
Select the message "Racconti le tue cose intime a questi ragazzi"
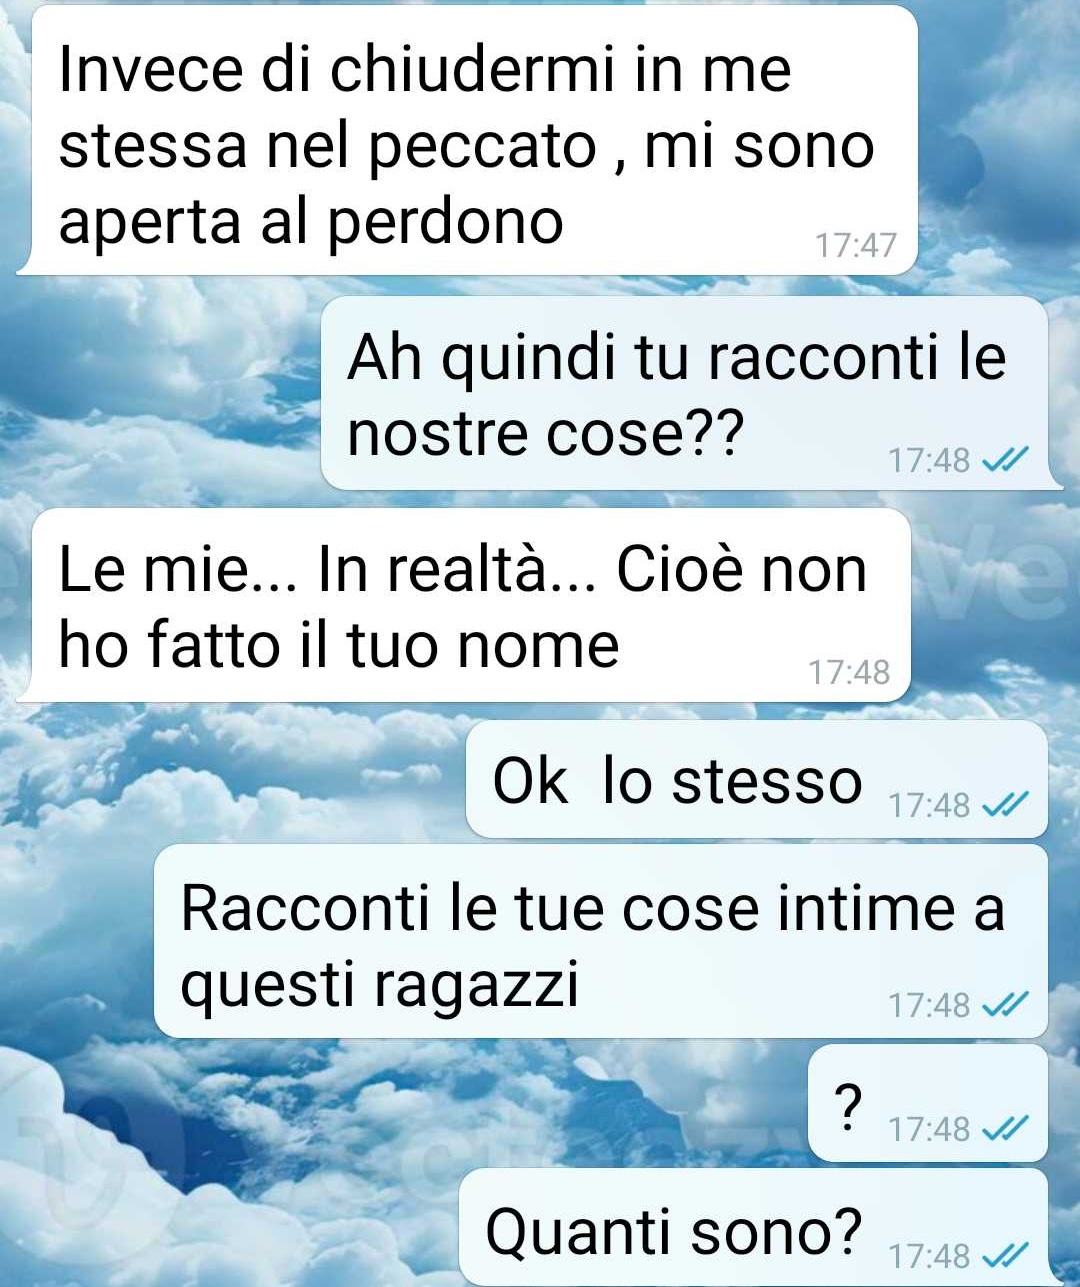601,941
